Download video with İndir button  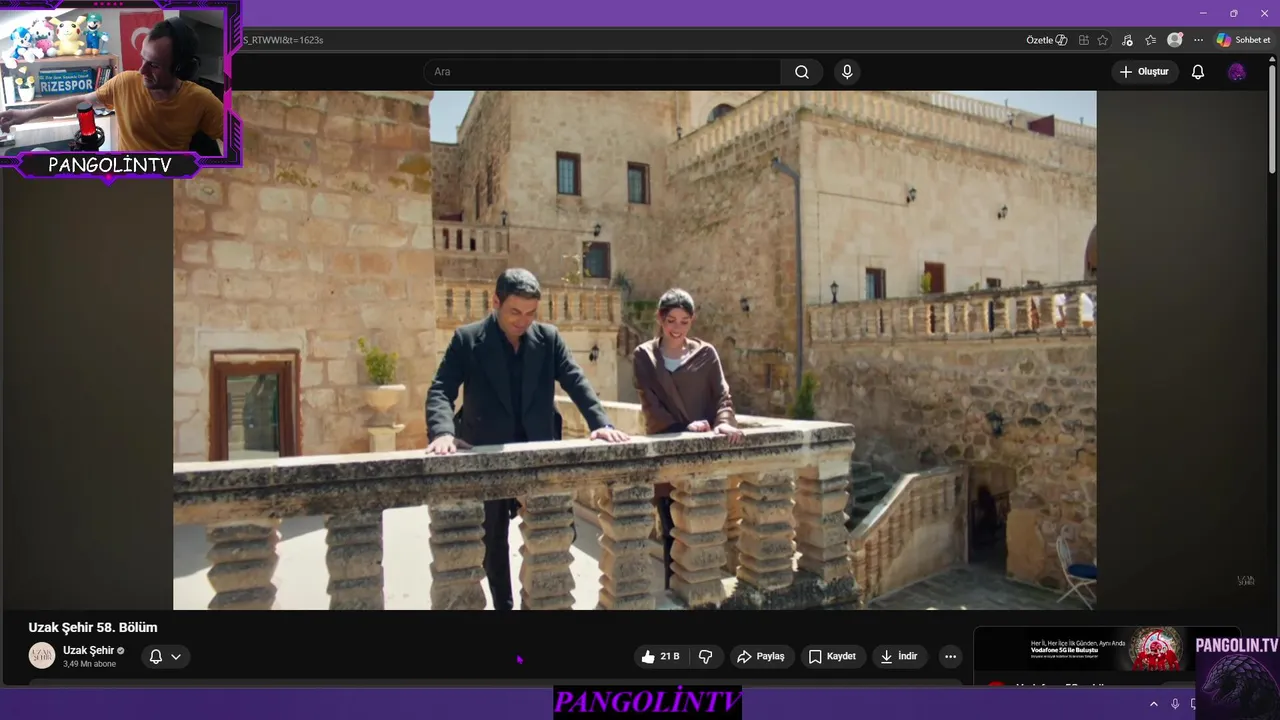pyautogui.click(x=899, y=657)
